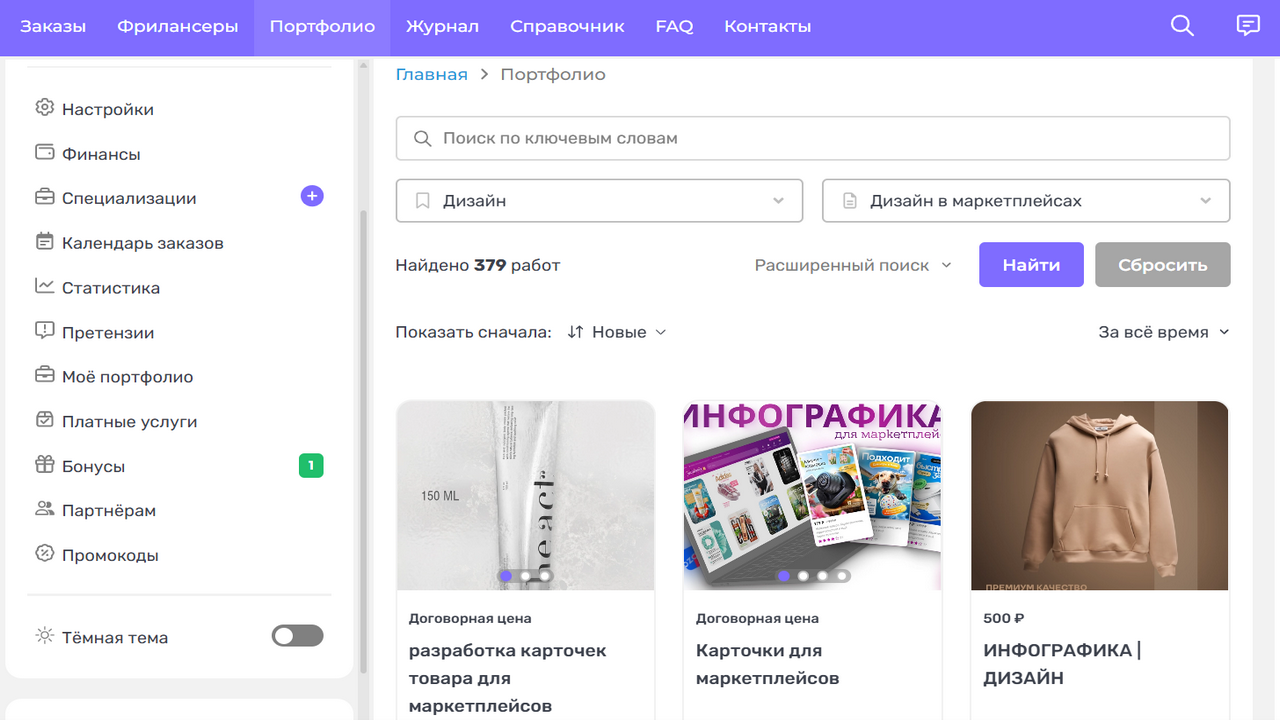1280x720 pixels.
Task: Open the search magnifier in top bar
Action: tap(1181, 26)
